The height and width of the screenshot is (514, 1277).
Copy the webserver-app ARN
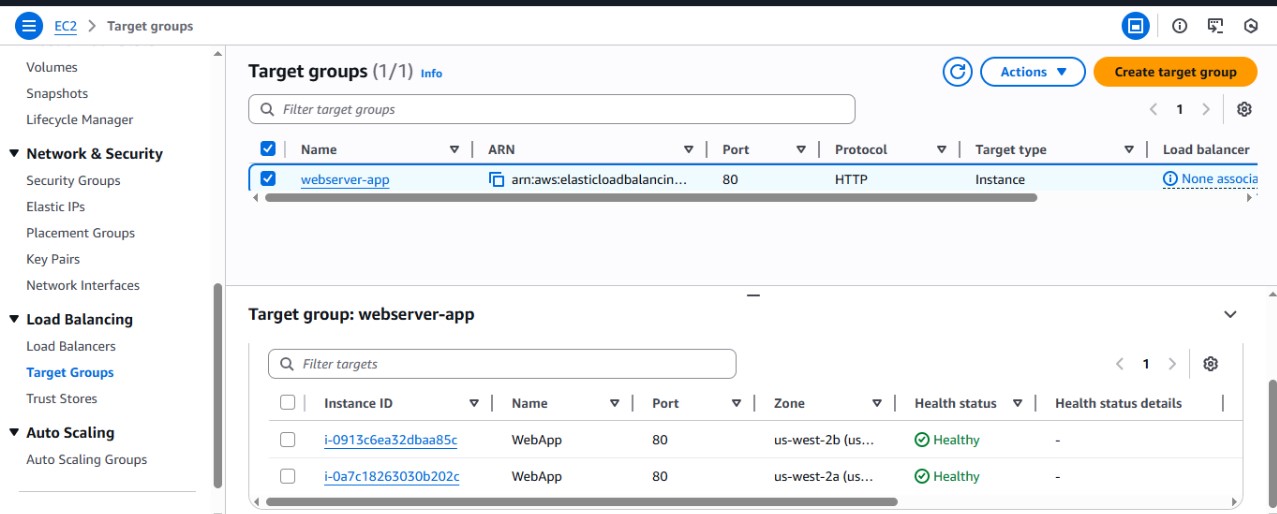[496, 180]
